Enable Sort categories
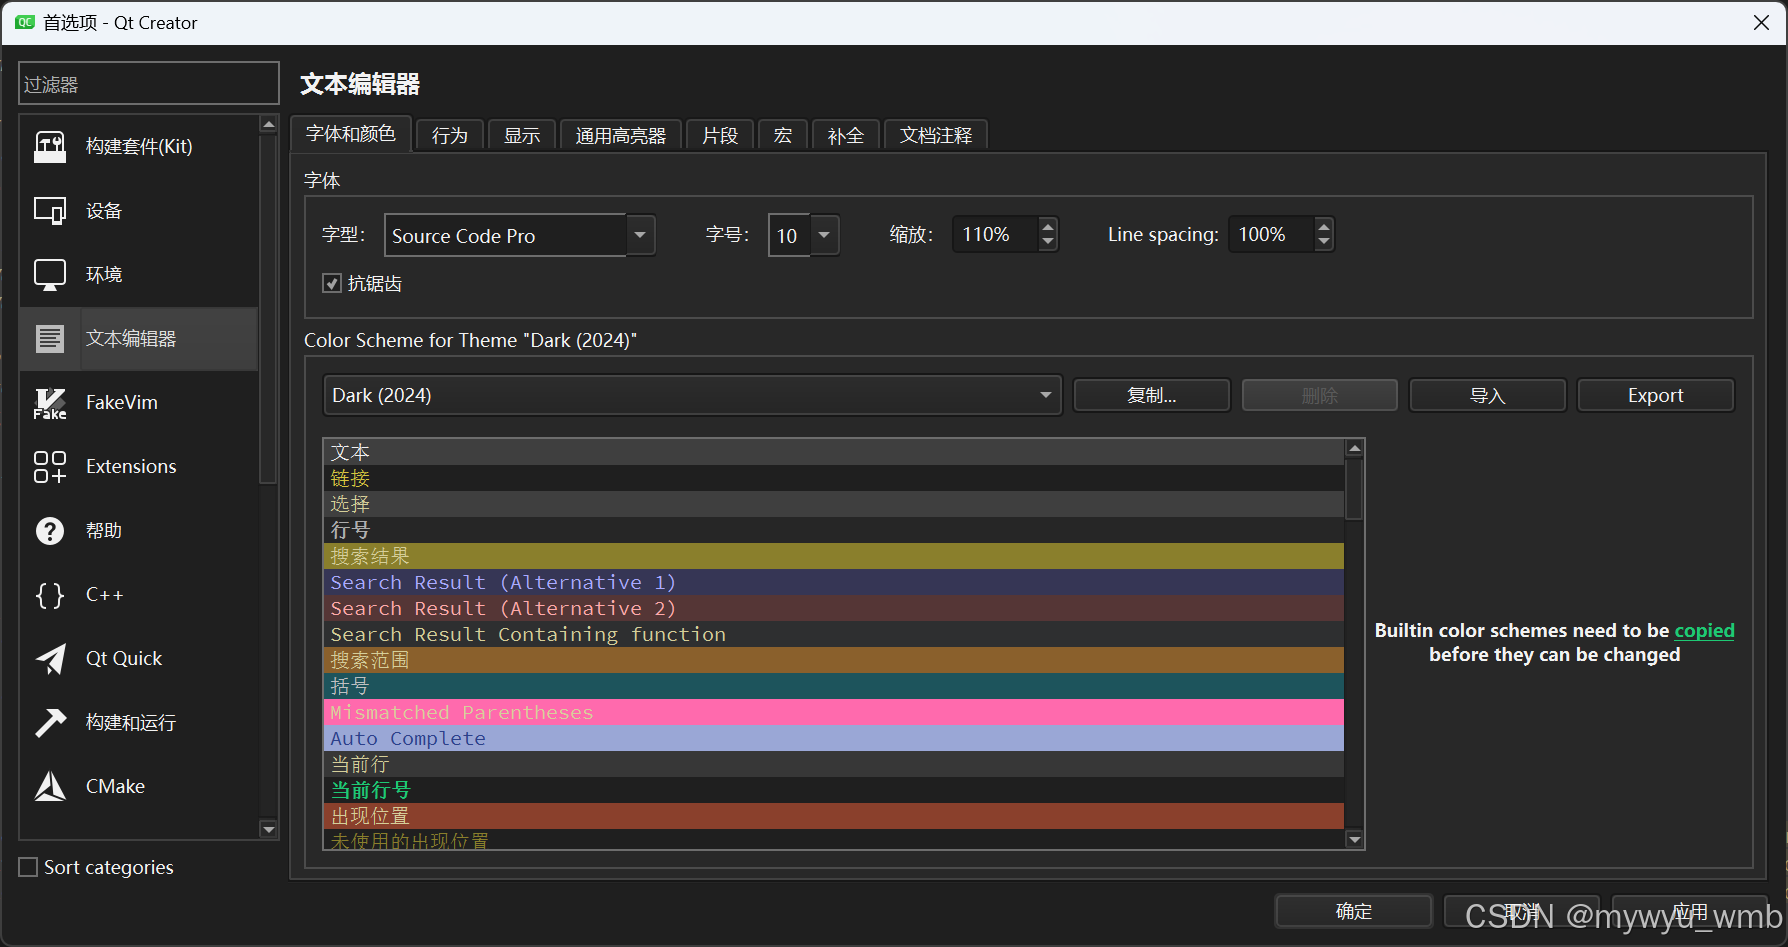This screenshot has width=1788, height=947. click(27, 867)
